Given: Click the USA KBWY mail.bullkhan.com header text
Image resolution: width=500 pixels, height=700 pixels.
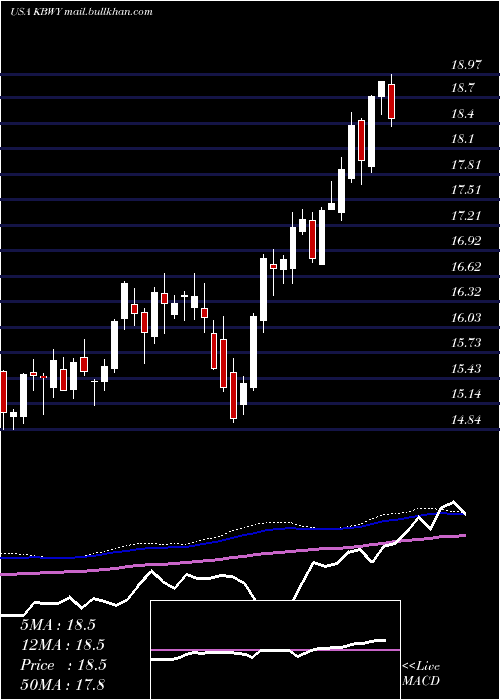Looking at the screenshot, I should click(x=81, y=12).
